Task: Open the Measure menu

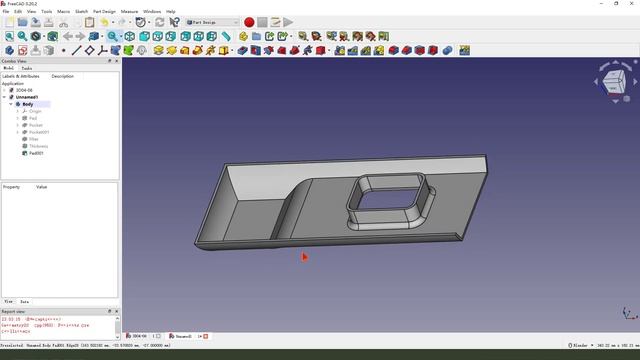Action: [x=129, y=11]
